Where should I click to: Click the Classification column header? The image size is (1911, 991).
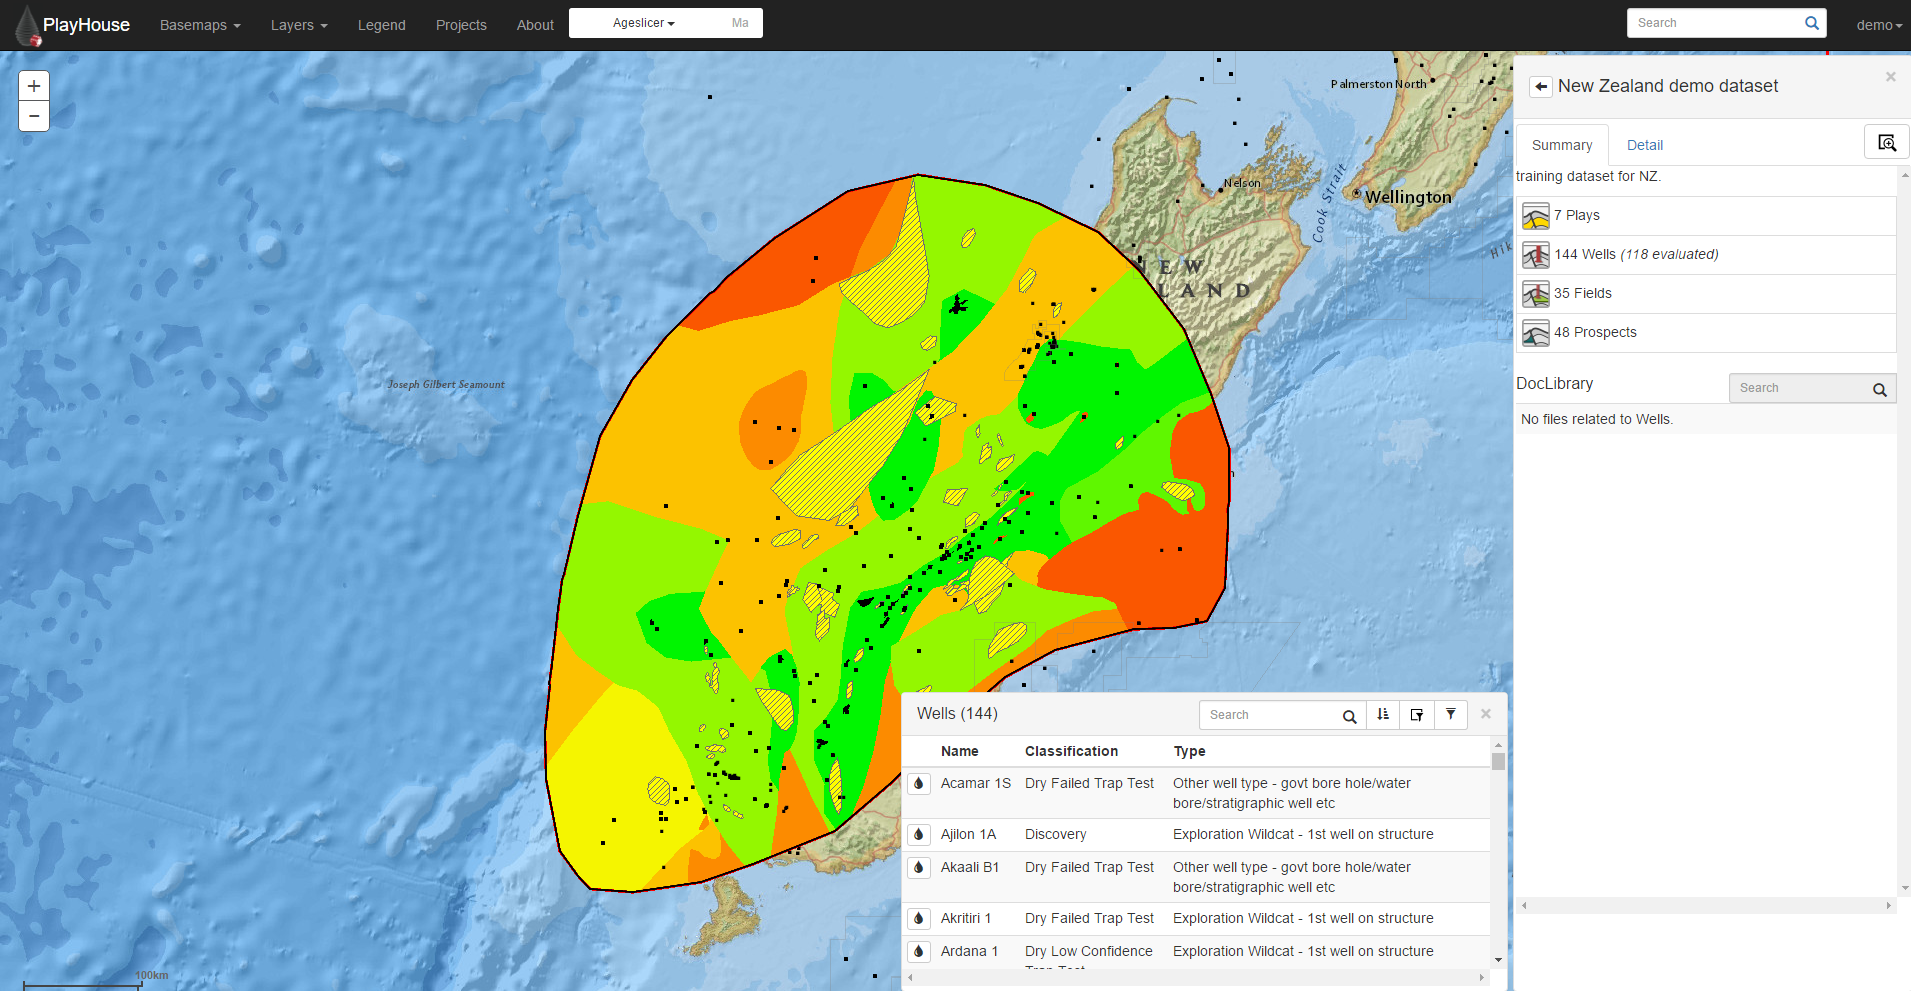pyautogui.click(x=1071, y=751)
